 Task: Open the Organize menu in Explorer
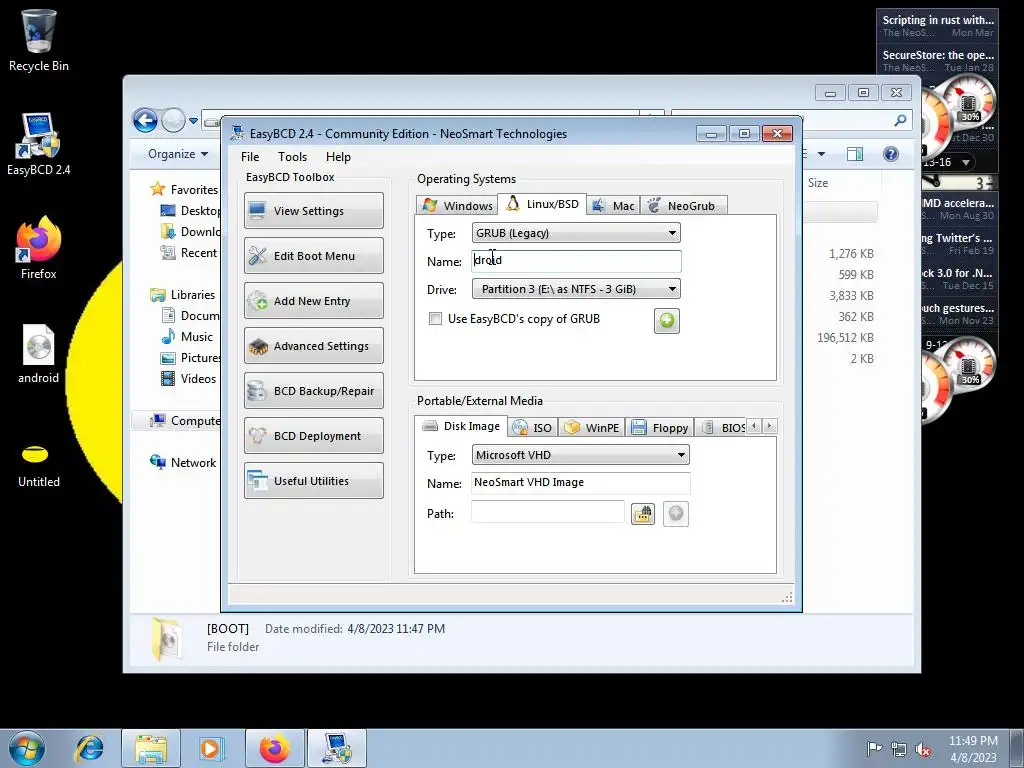click(178, 154)
